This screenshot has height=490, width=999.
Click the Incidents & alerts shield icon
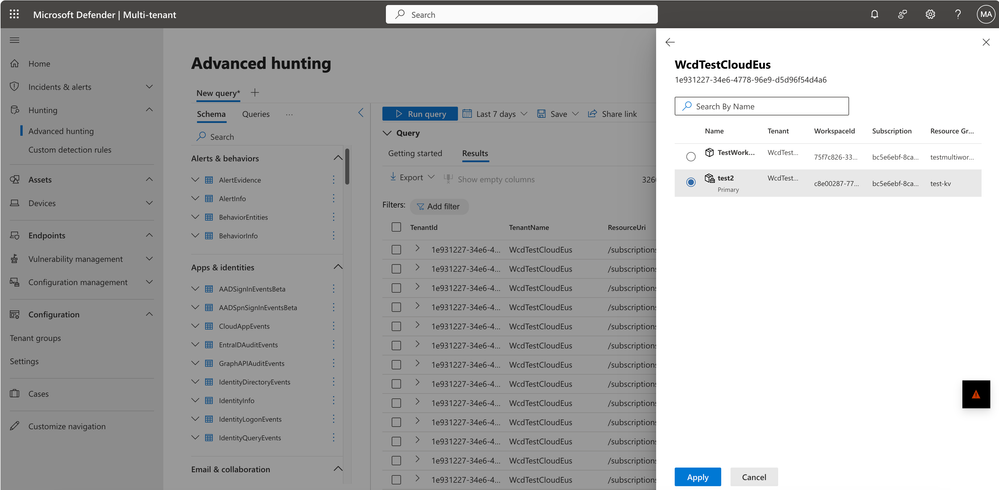click(15, 87)
